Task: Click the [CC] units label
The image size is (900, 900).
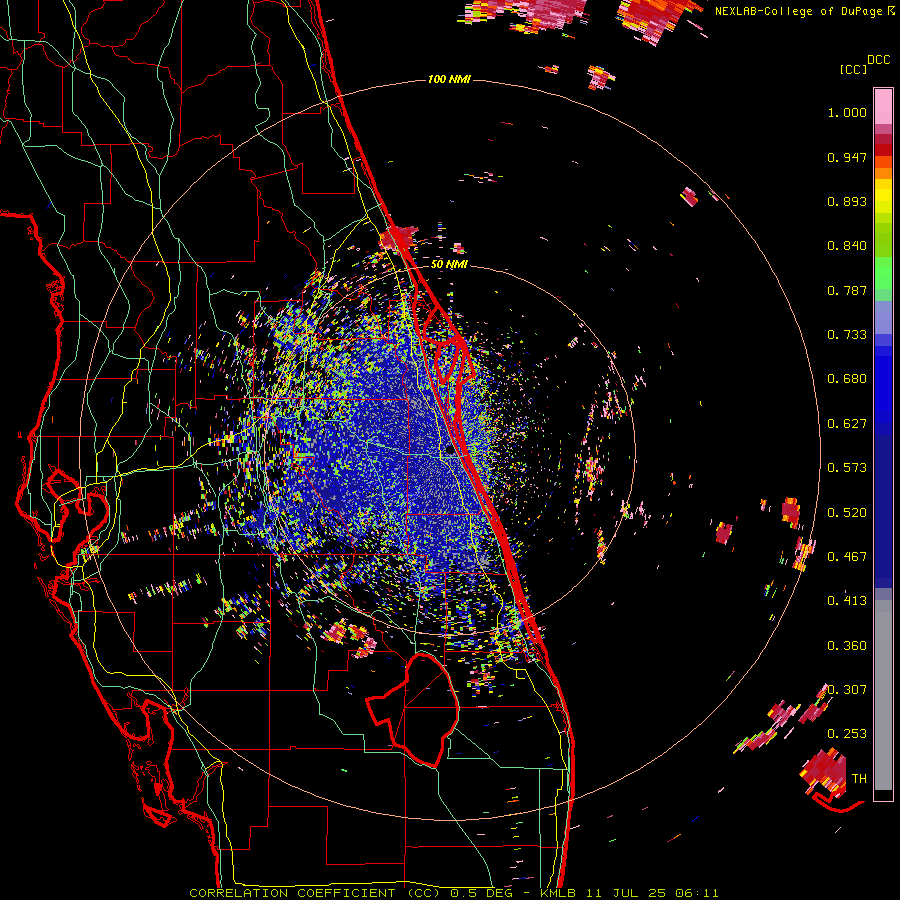Action: pyautogui.click(x=854, y=69)
